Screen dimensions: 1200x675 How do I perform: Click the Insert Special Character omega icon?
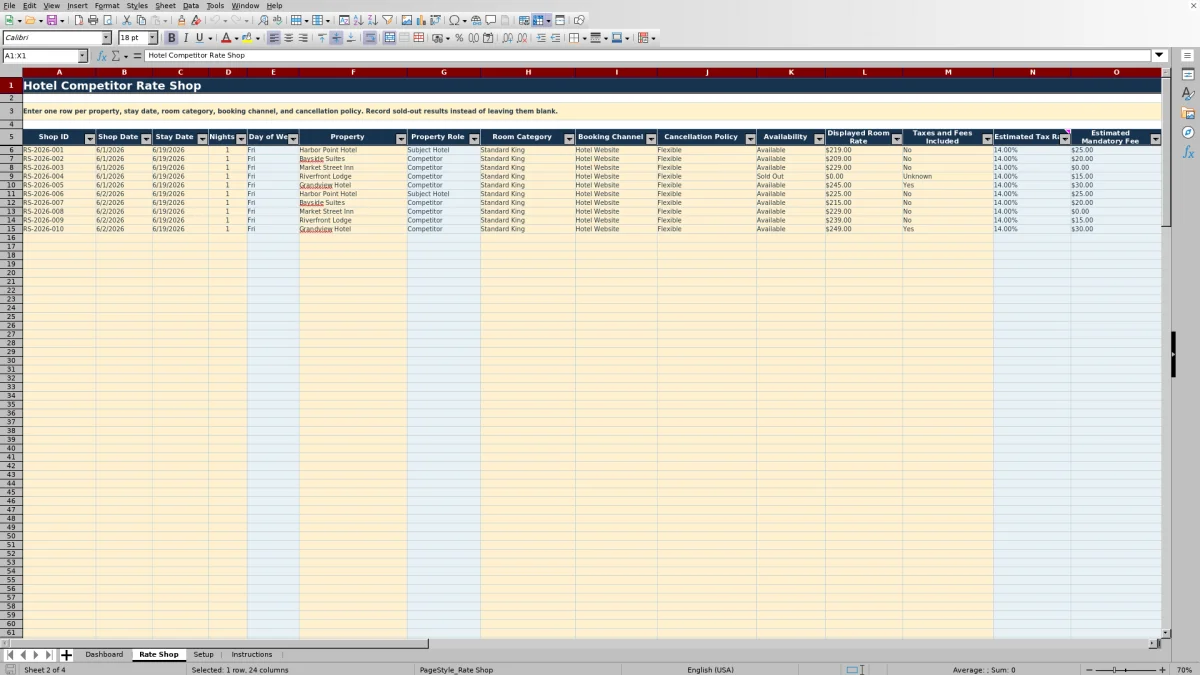pos(455,20)
